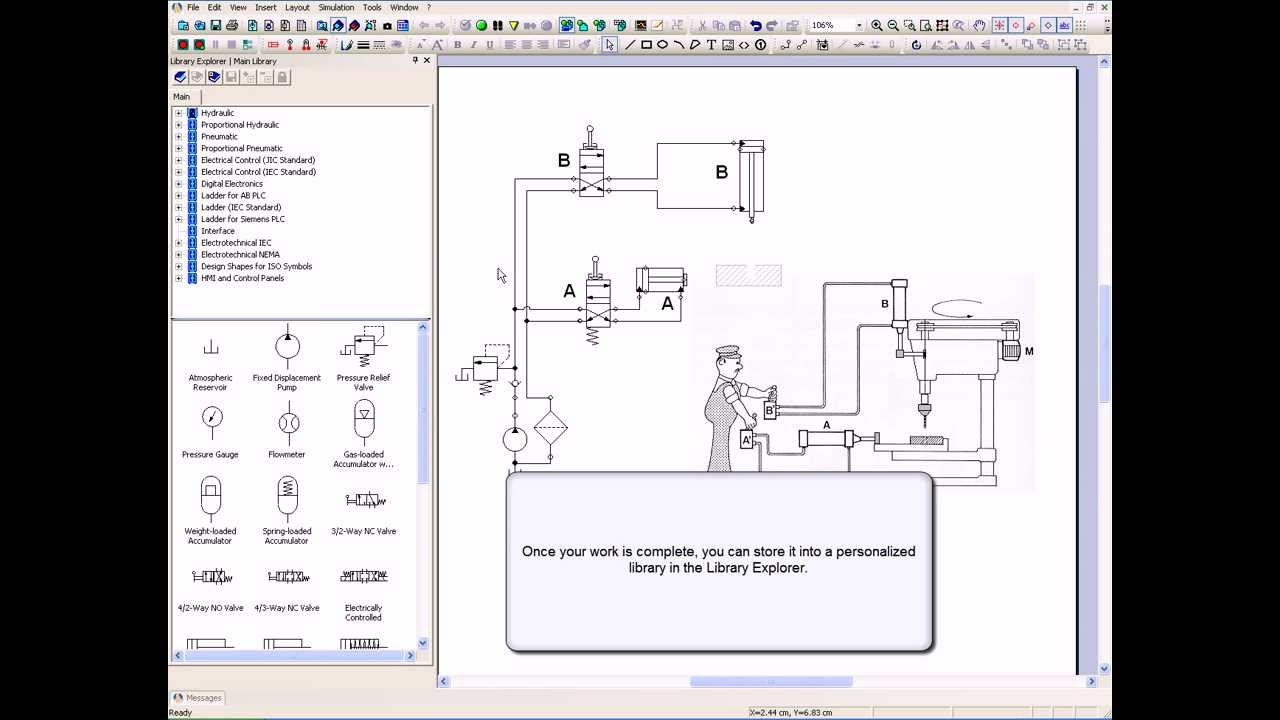Start simulation with green circle button
This screenshot has width=1280, height=720.
point(481,25)
